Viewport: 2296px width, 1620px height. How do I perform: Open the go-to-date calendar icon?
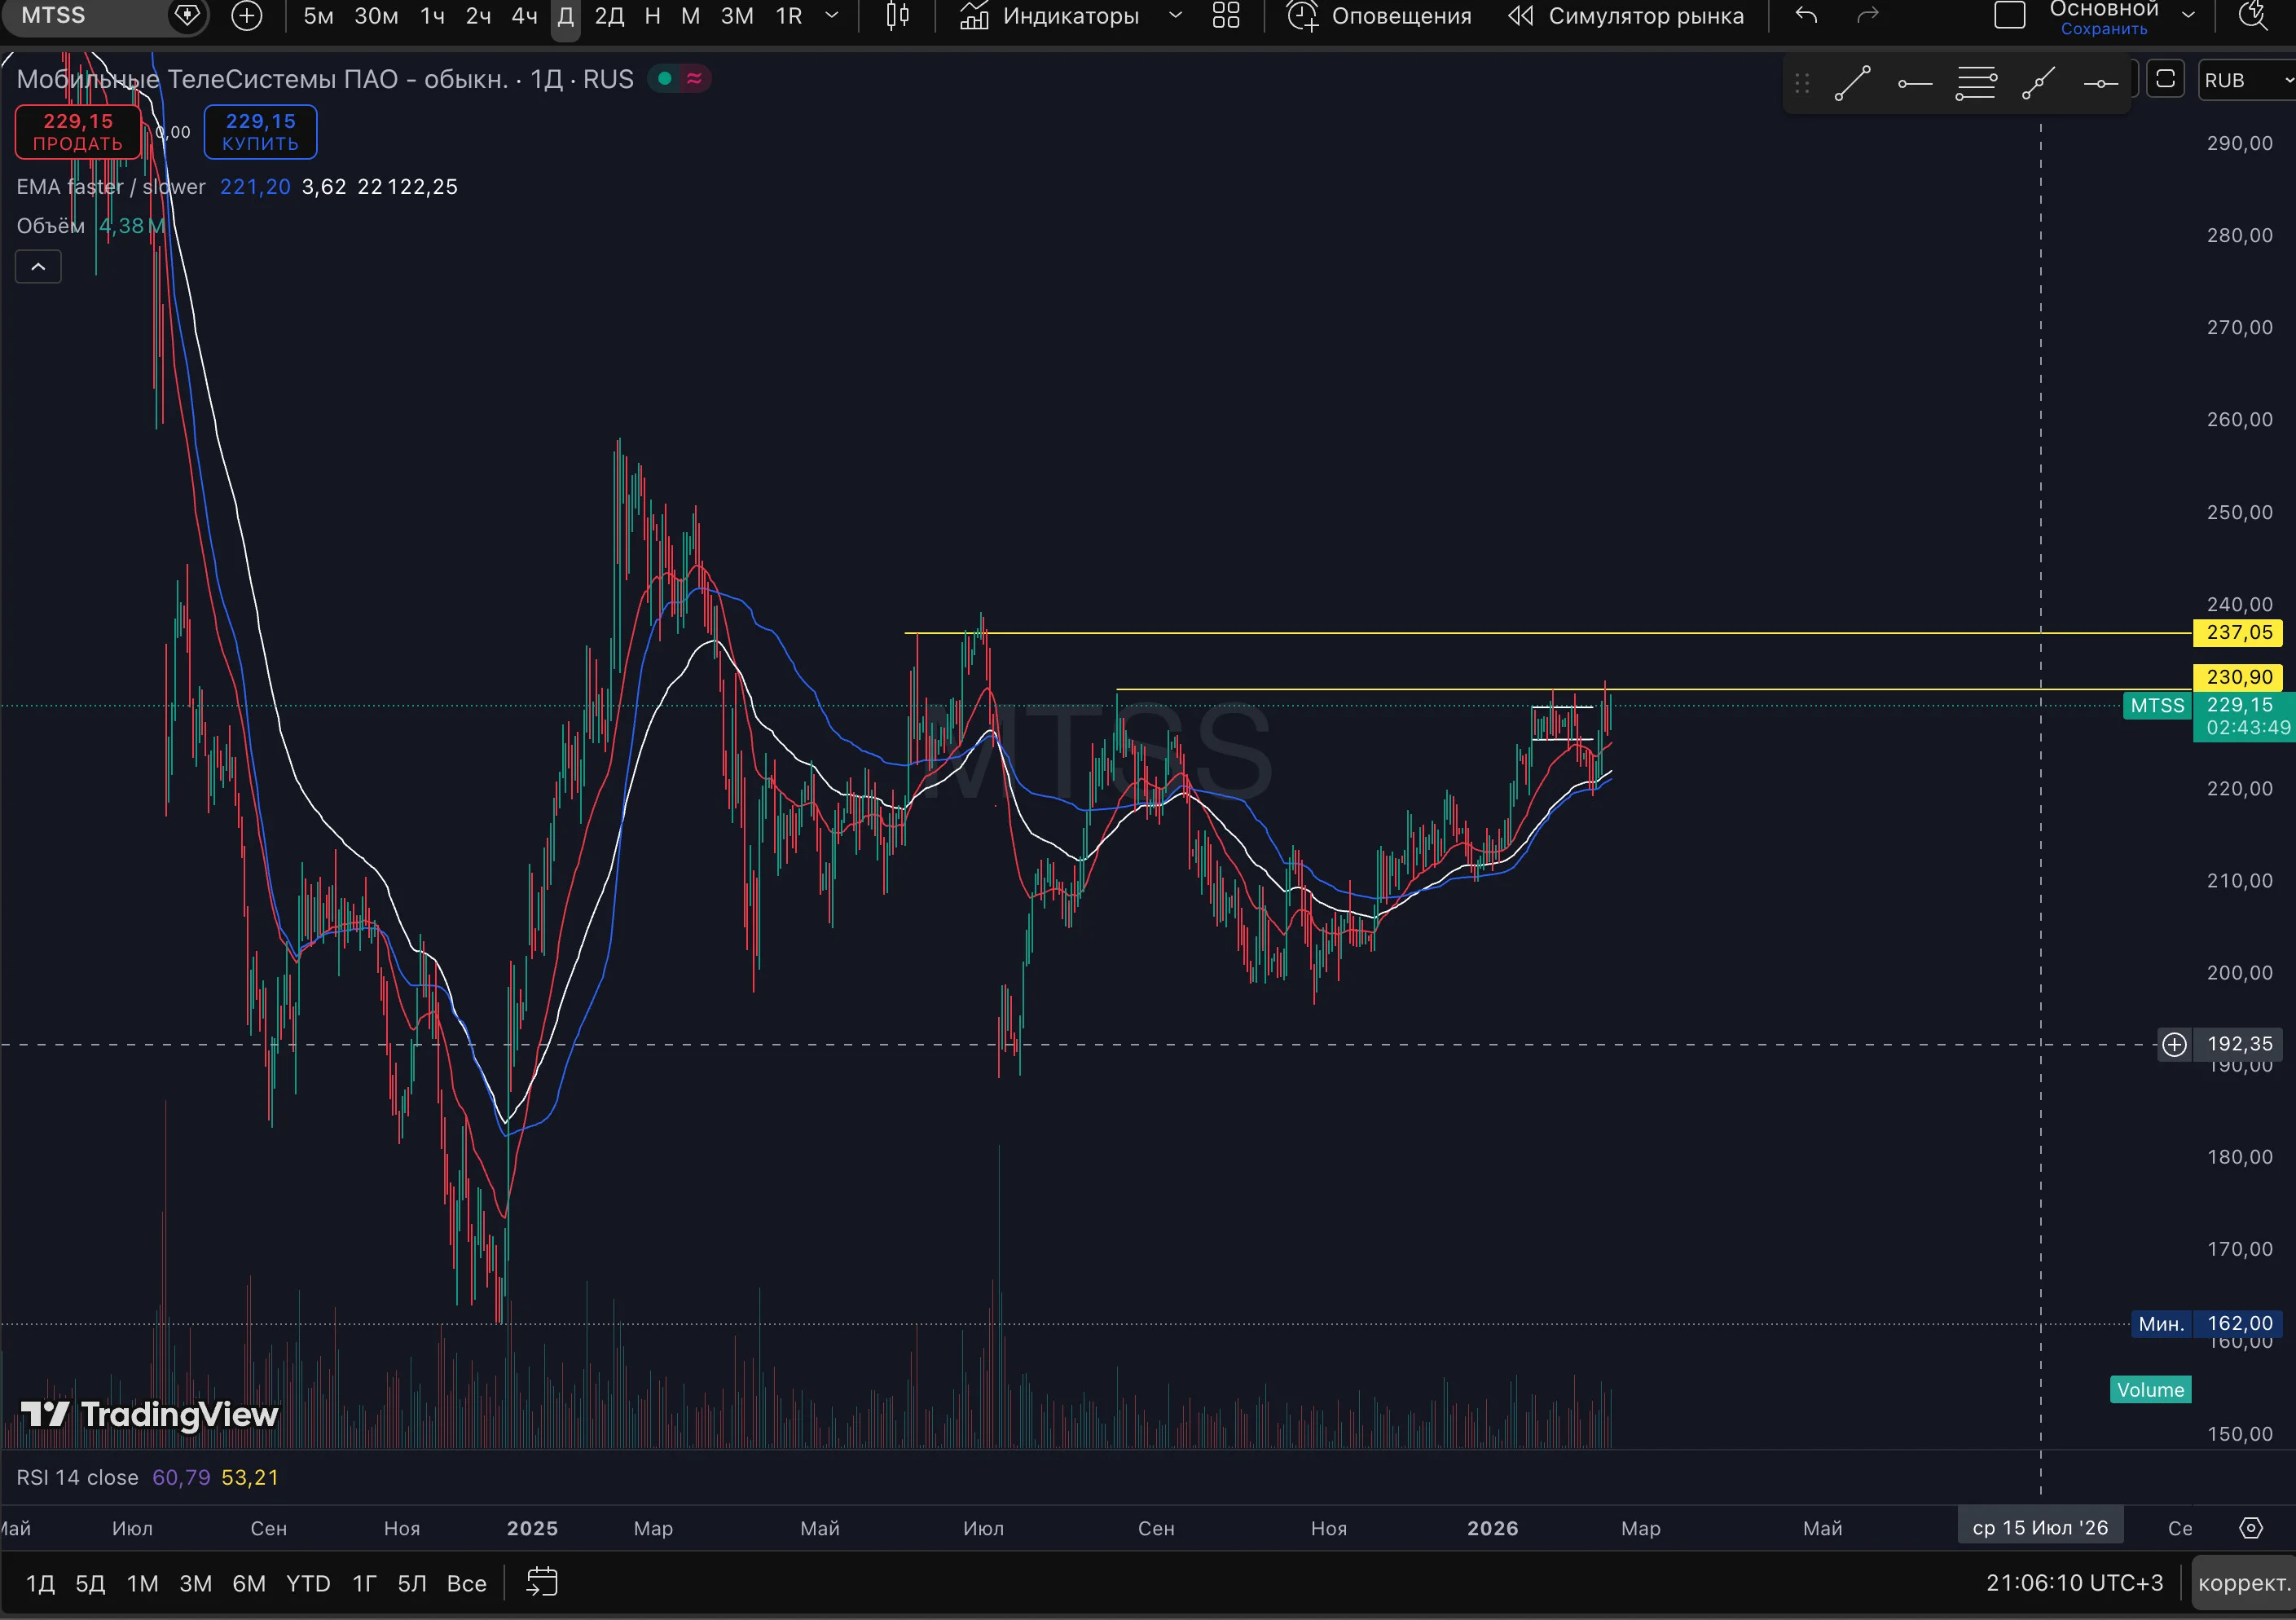542,1583
